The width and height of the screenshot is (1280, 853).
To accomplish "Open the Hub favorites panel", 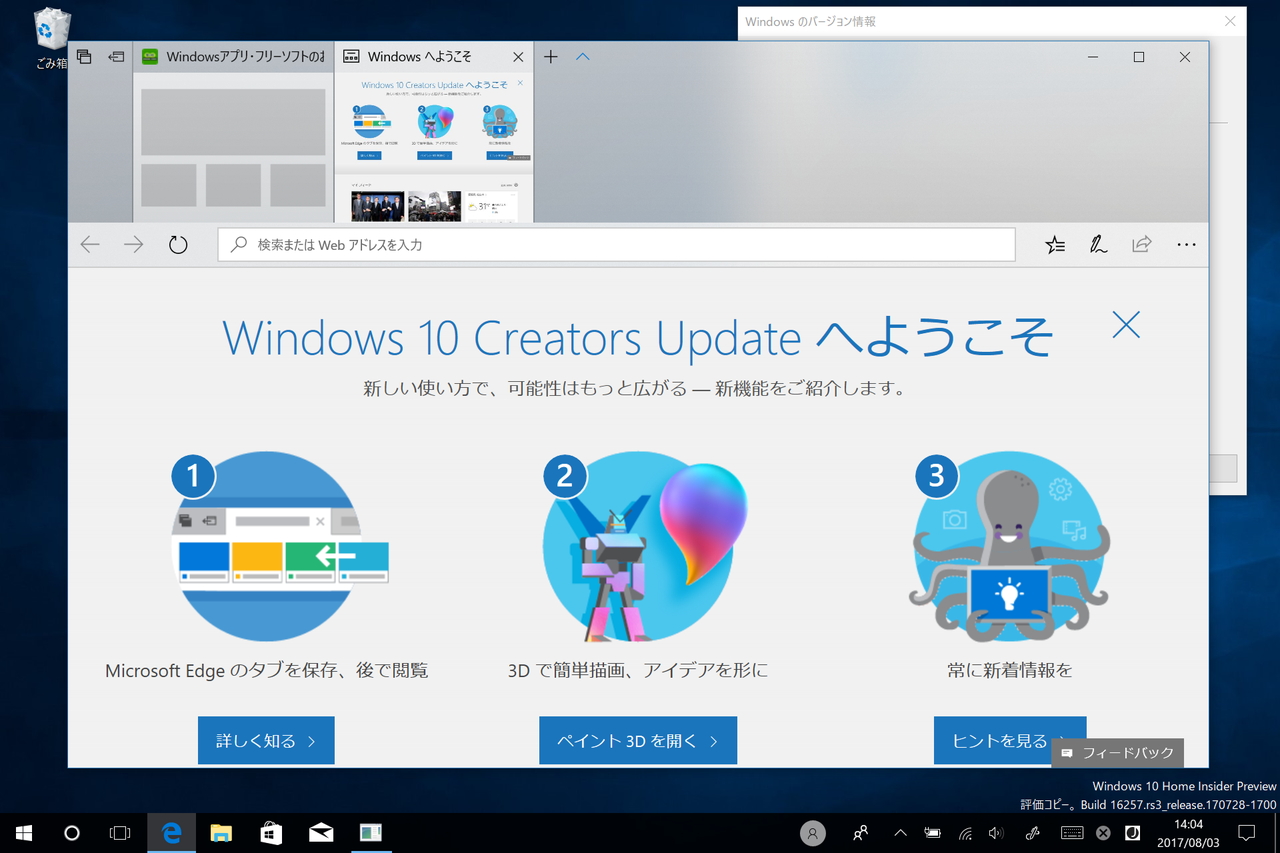I will 1055,244.
